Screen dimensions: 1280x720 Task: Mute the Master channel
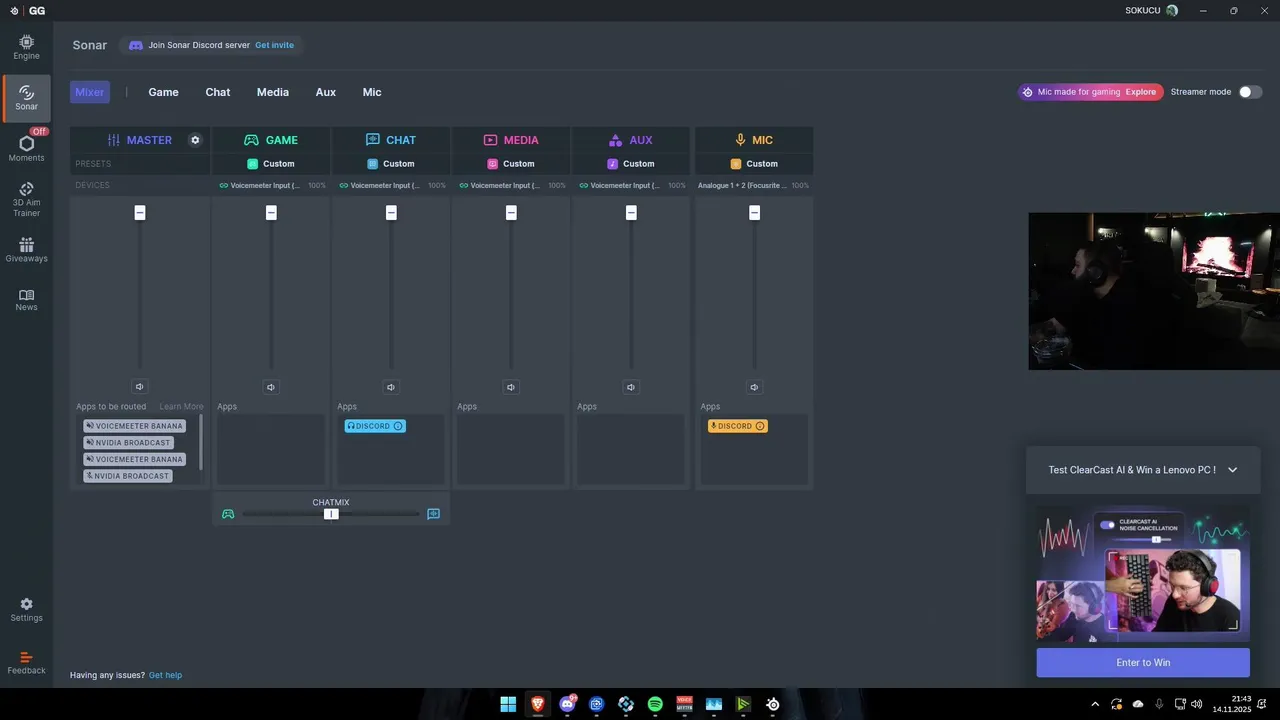140,387
